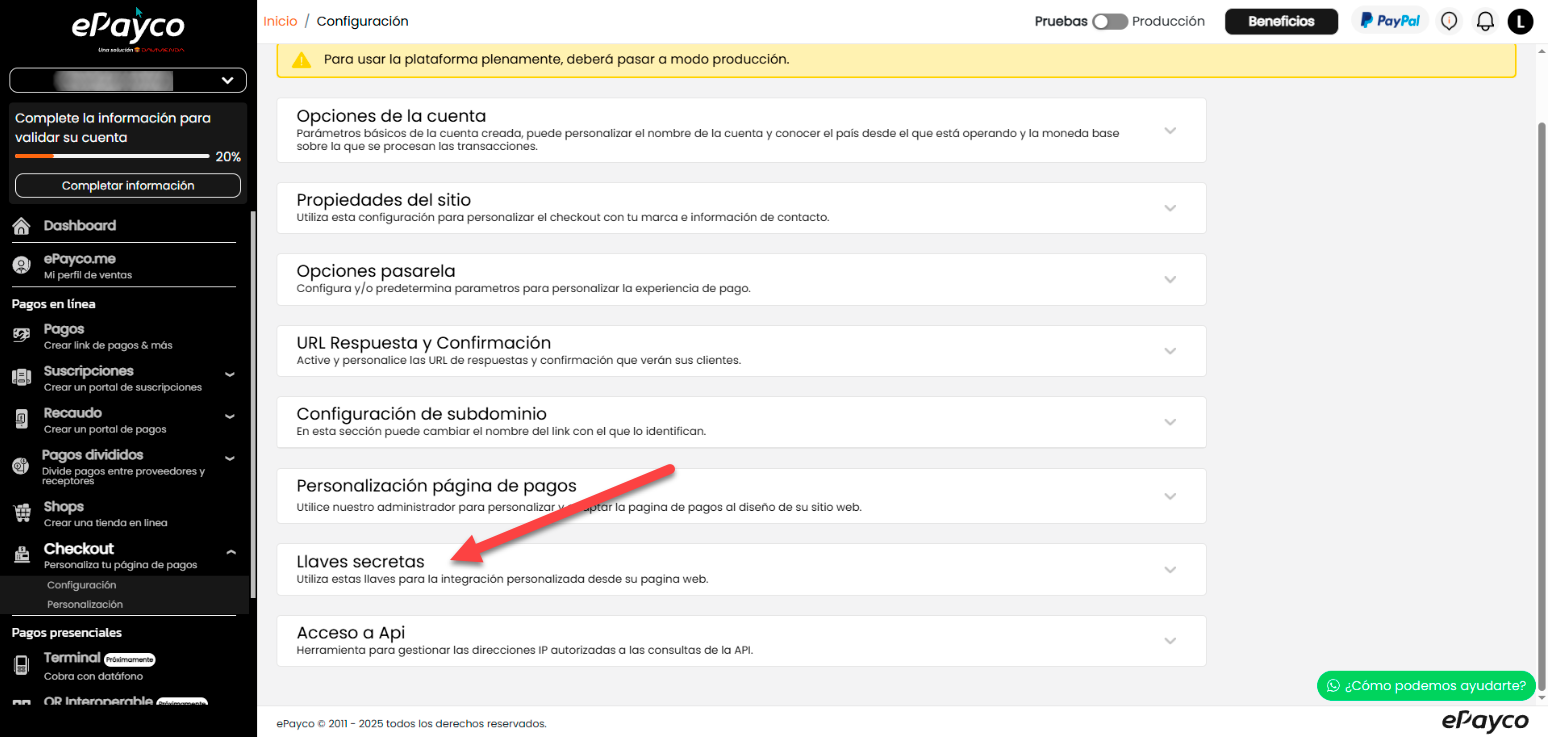Toggle Pruebas to Producción mode switch
Image resolution: width=1548 pixels, height=737 pixels.
coord(1109,21)
